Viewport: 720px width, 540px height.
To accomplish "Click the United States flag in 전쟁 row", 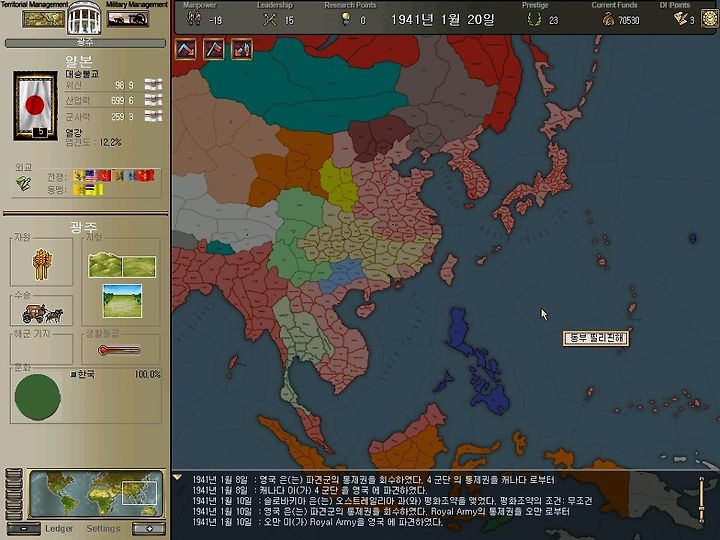I will pos(92,175).
